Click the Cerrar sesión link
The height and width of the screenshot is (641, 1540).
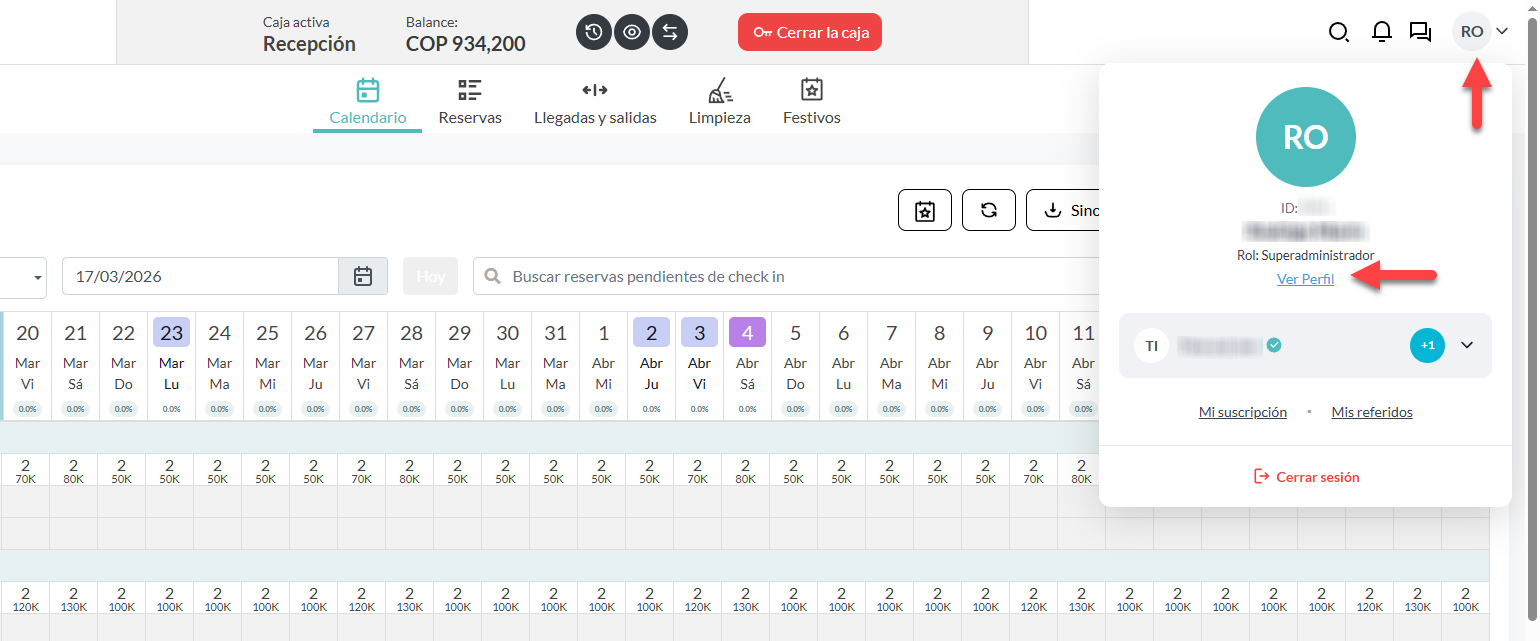tap(1306, 477)
